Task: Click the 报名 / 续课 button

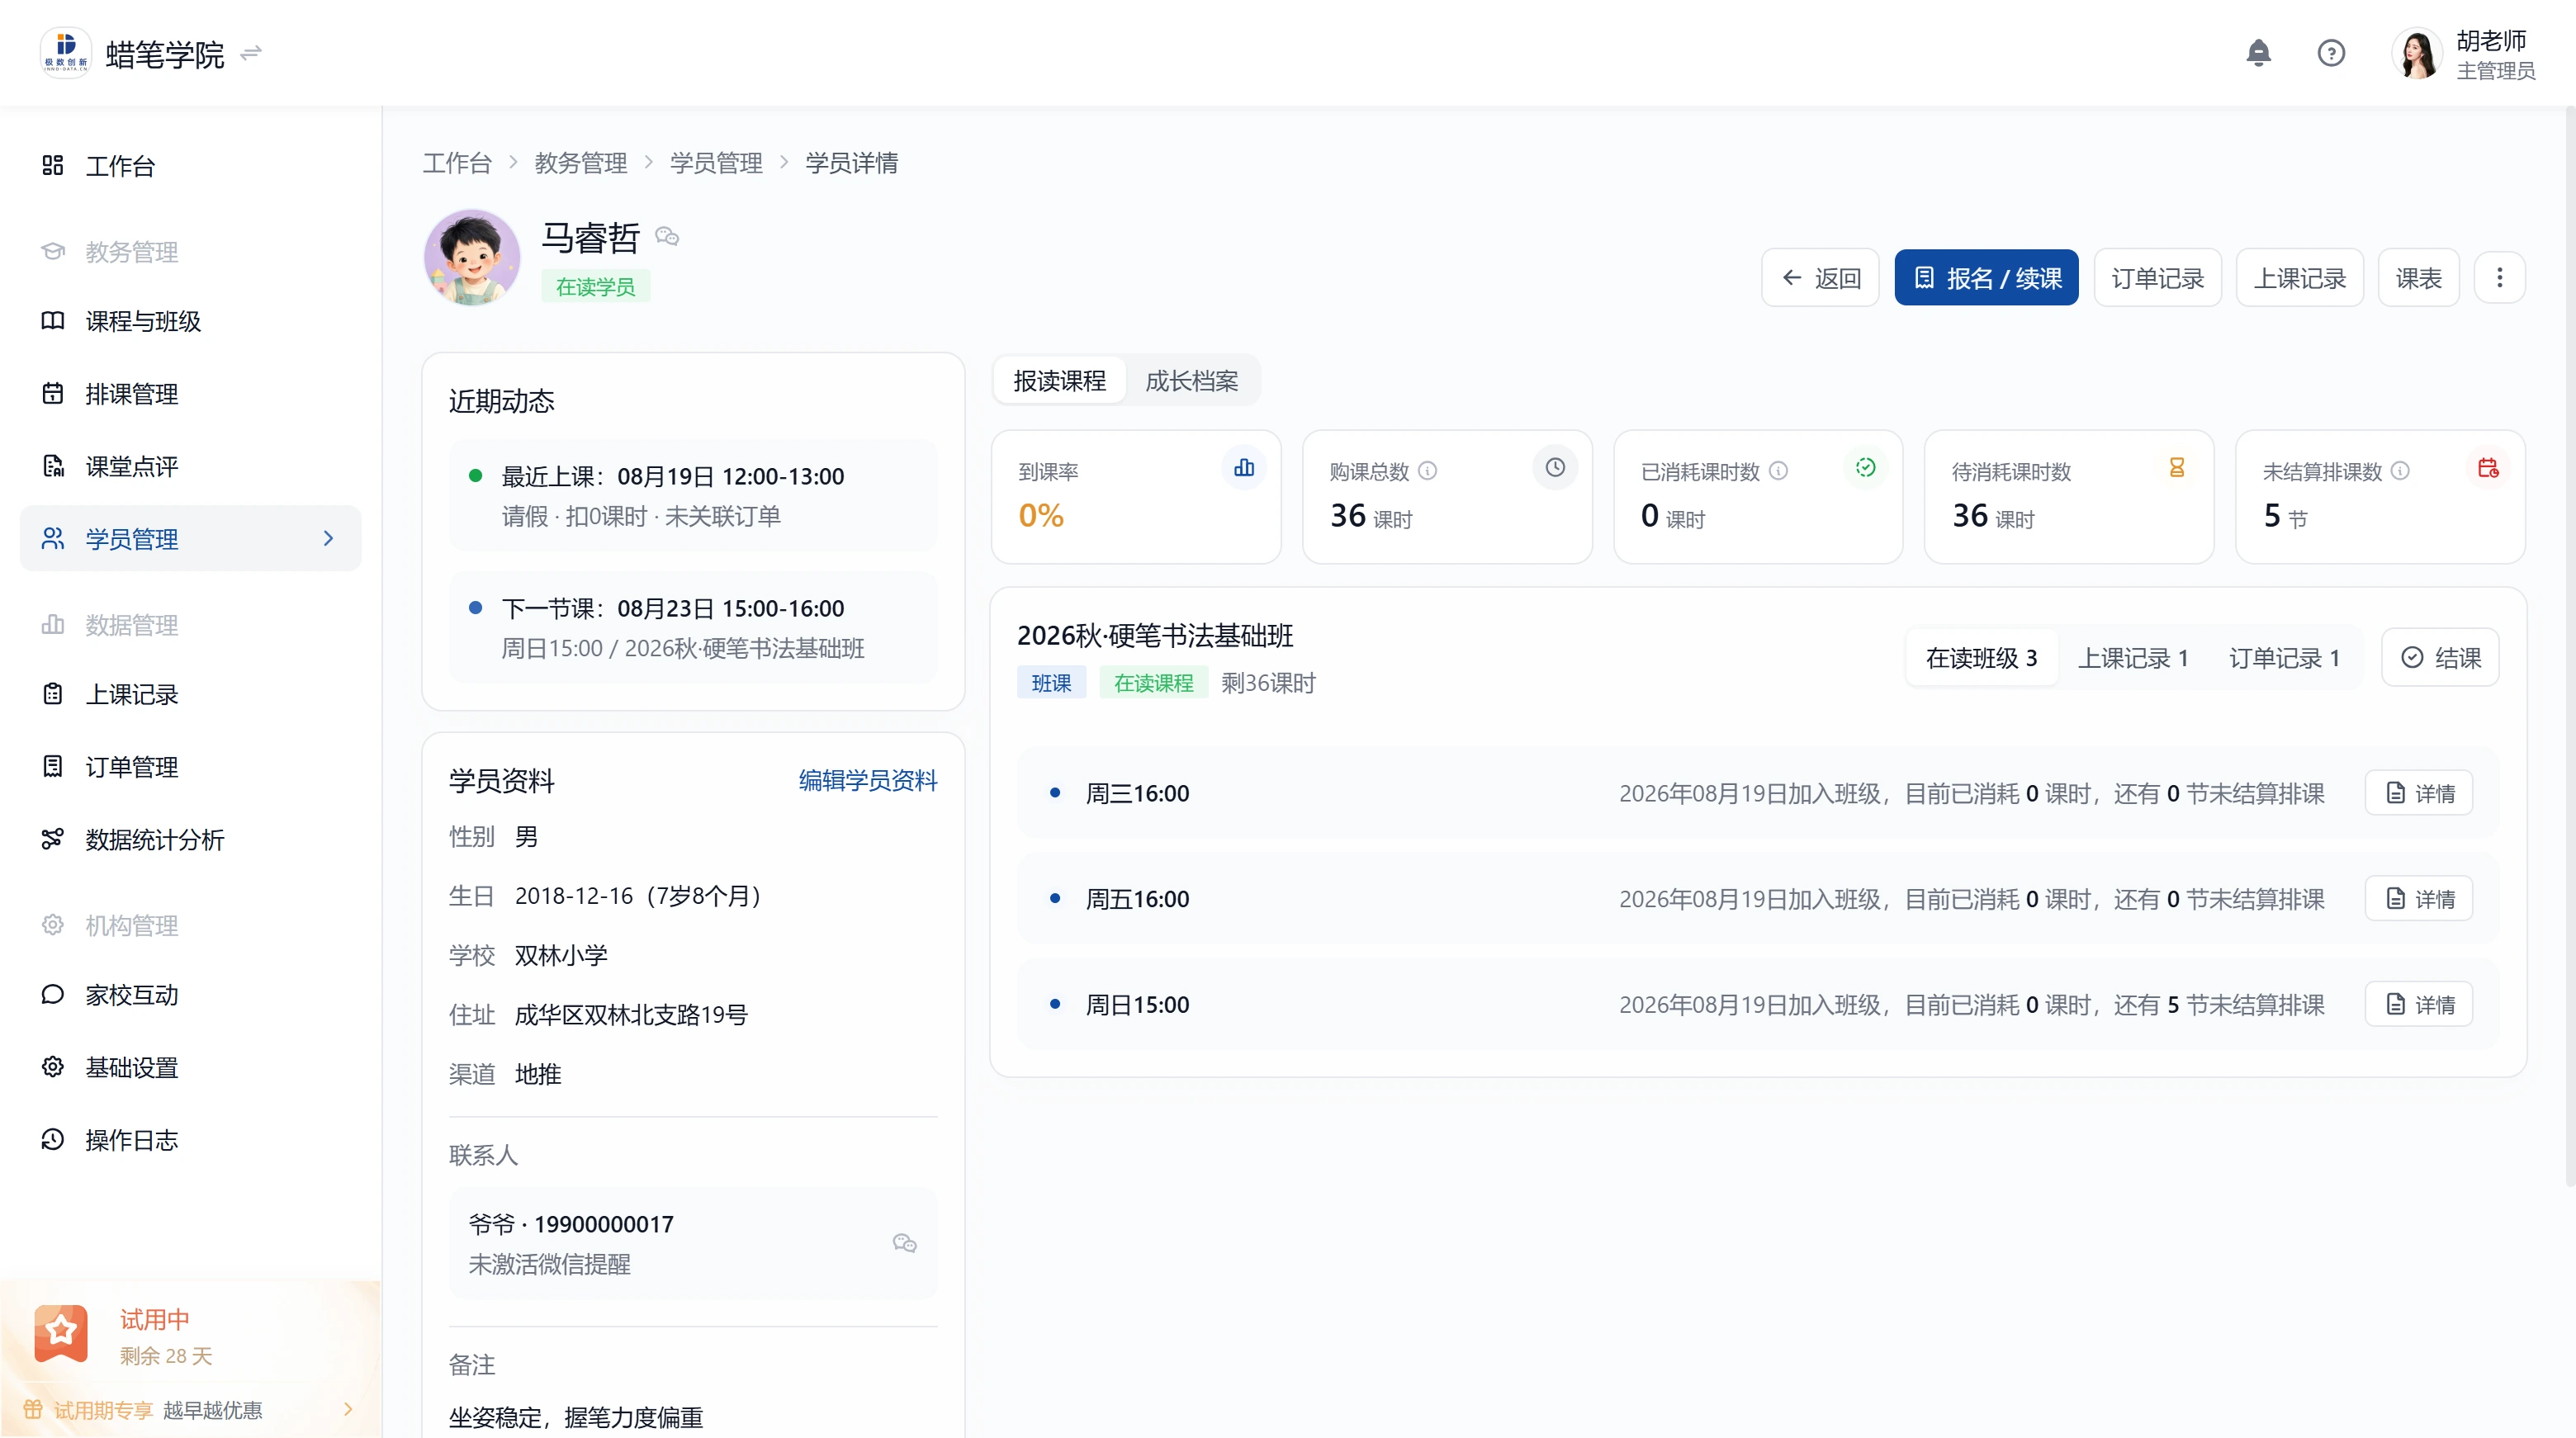Action: (1986, 277)
